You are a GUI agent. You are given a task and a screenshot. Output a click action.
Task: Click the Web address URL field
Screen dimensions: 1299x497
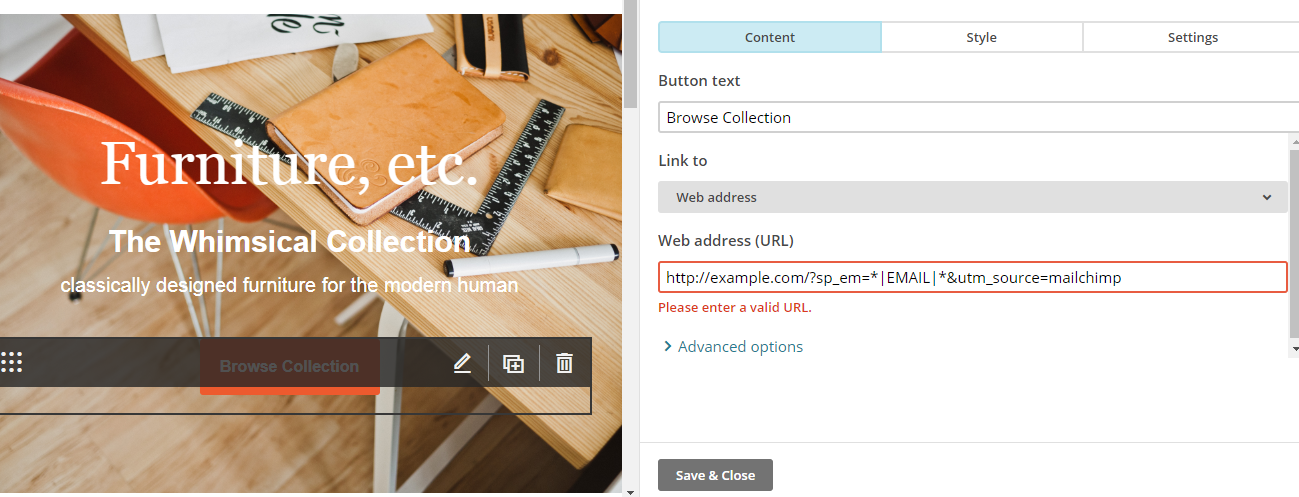973,277
